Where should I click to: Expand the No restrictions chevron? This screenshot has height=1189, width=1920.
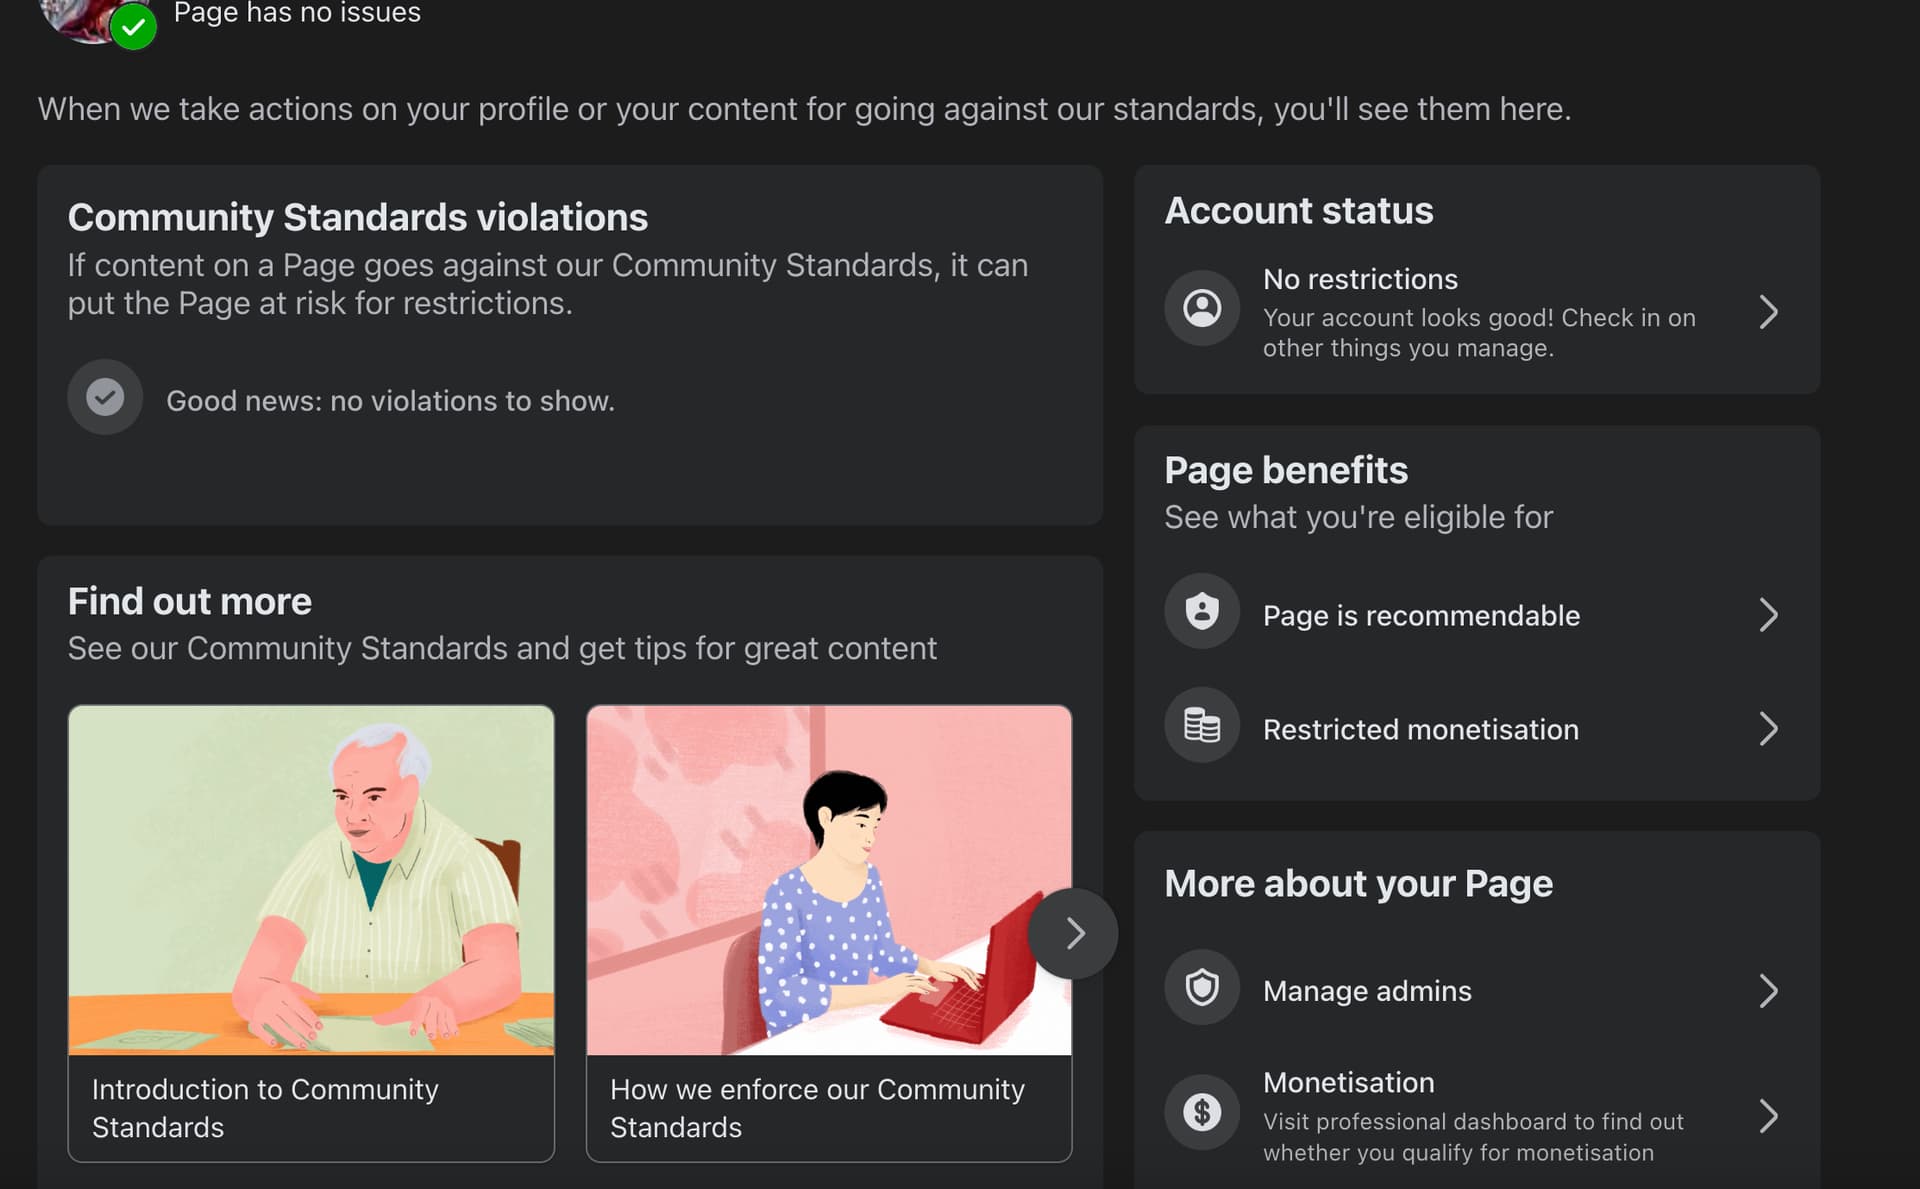[1768, 313]
